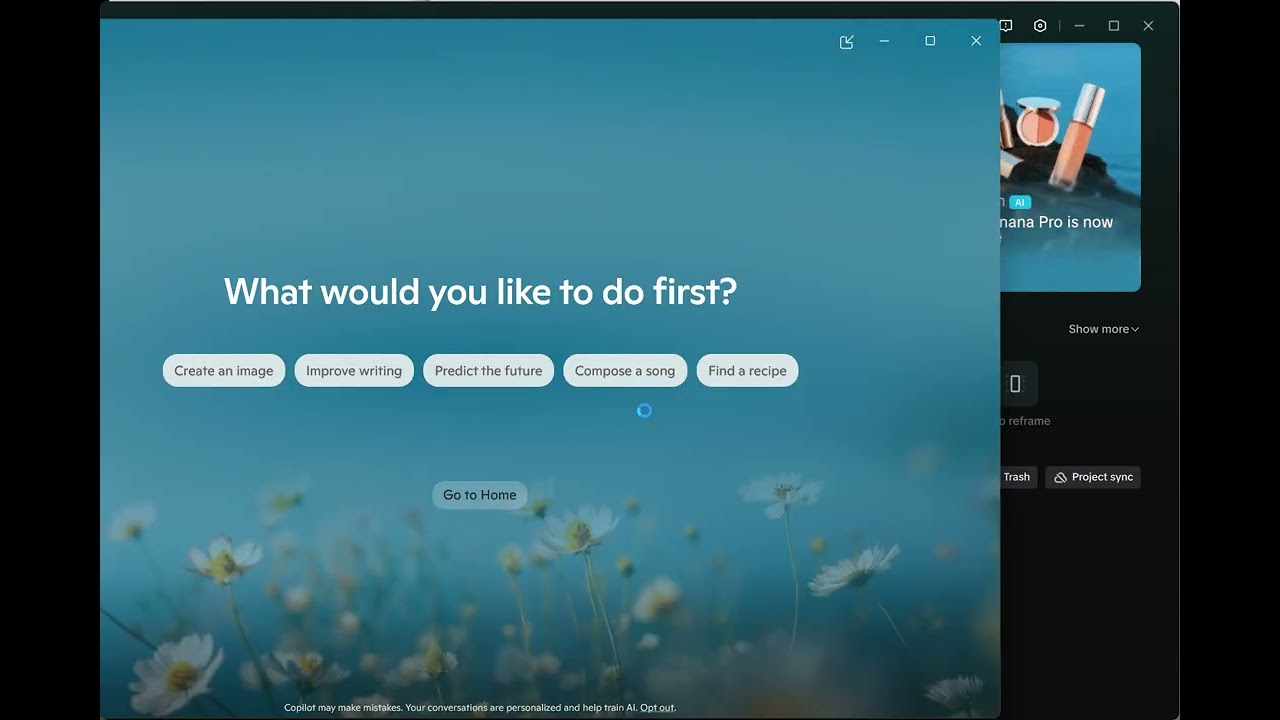Choose the Compose a song chip
This screenshot has height=720, width=1280.
click(x=625, y=371)
